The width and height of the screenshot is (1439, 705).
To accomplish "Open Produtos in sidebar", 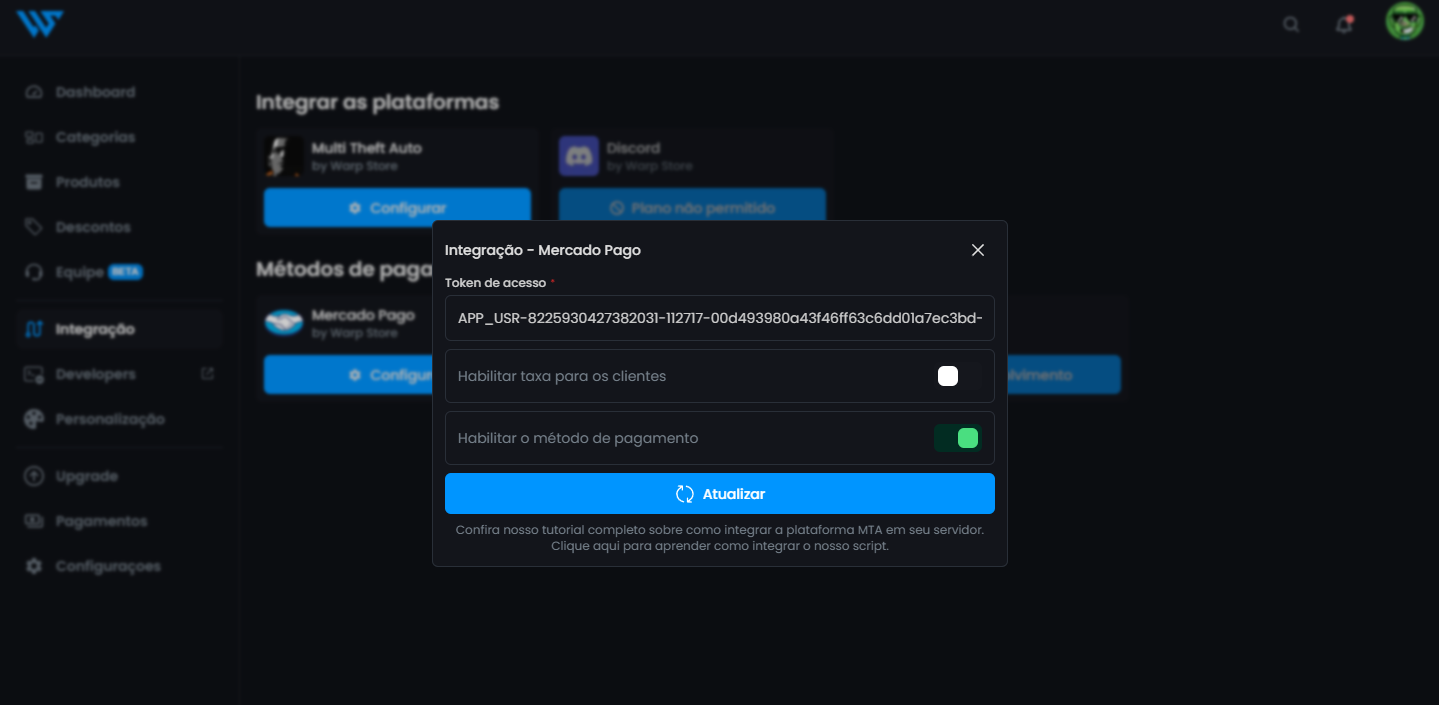I will [119, 182].
